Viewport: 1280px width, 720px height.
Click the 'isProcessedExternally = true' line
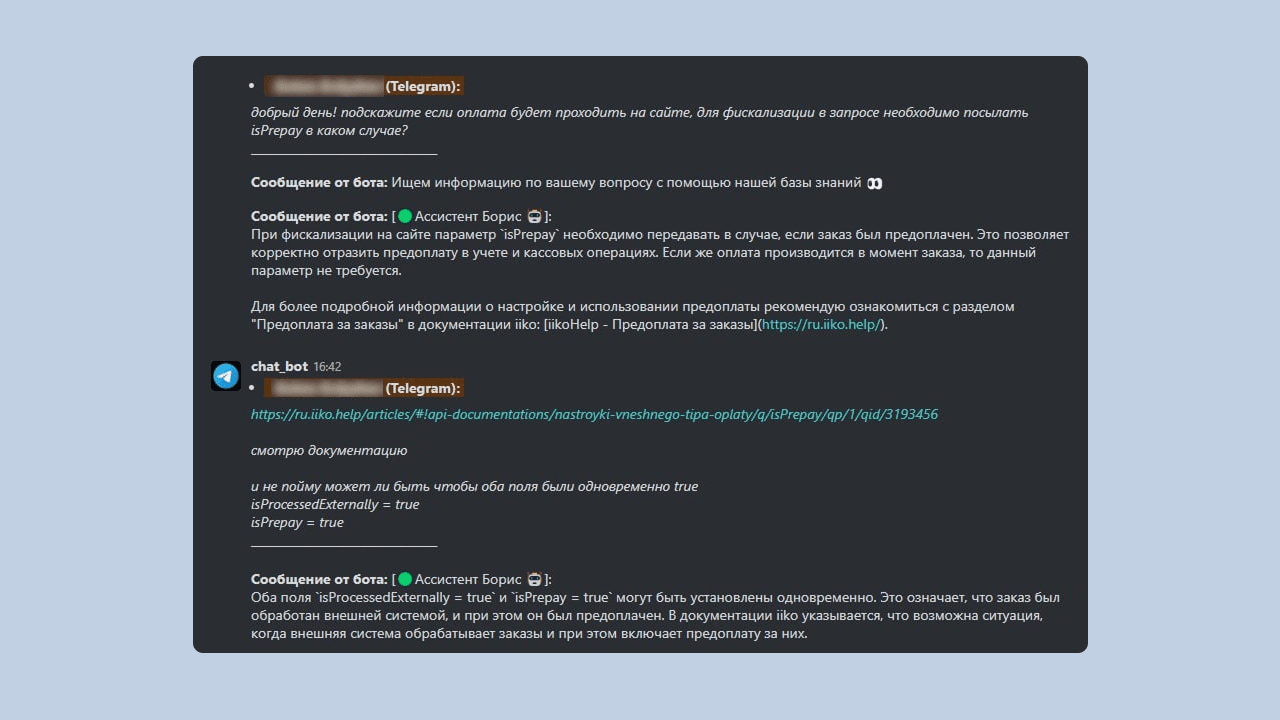pyautogui.click(x=335, y=504)
